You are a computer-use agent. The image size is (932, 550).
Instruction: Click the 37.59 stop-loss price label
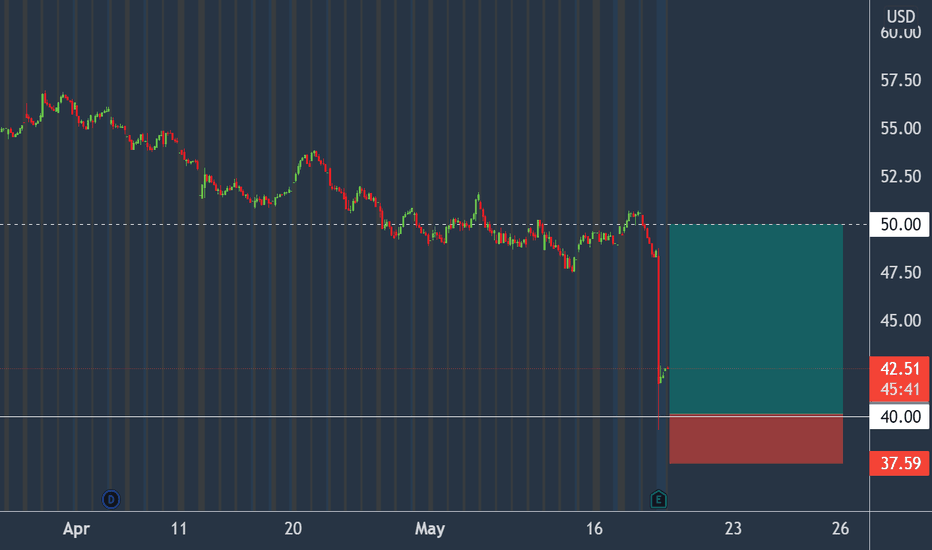(x=900, y=463)
